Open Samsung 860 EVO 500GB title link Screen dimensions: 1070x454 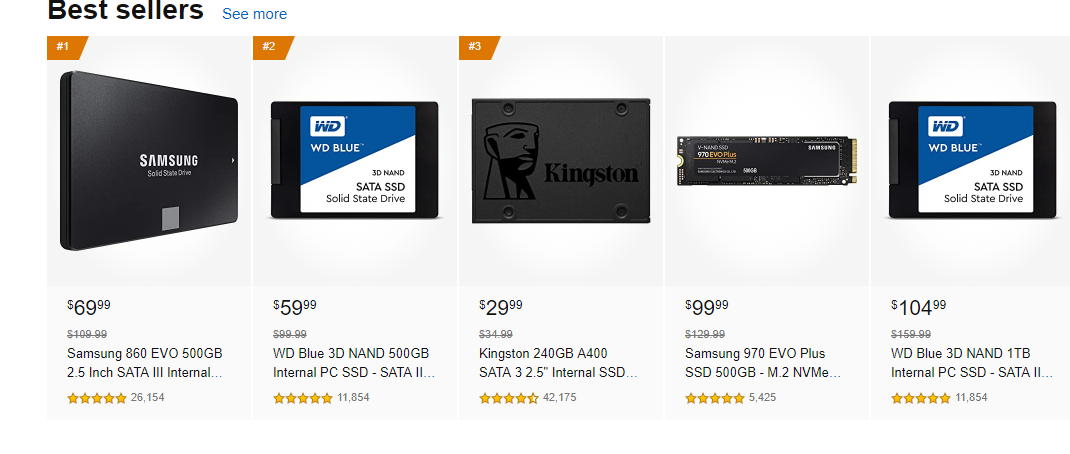coord(145,363)
